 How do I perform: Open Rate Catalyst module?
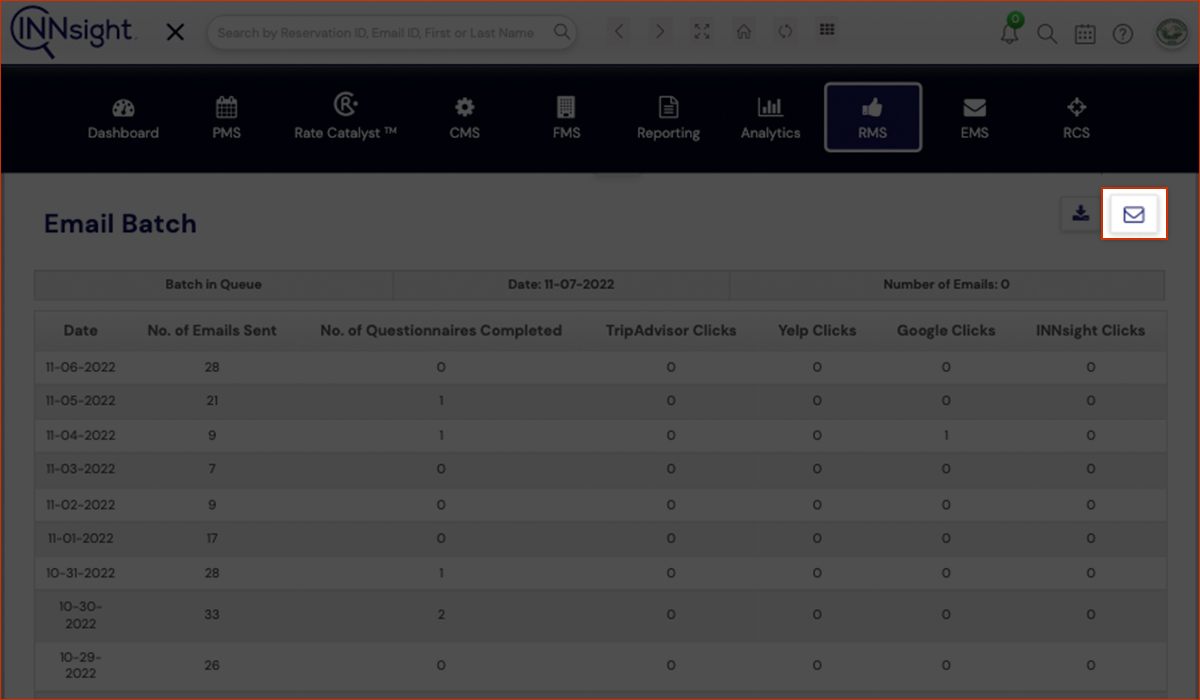click(x=345, y=118)
